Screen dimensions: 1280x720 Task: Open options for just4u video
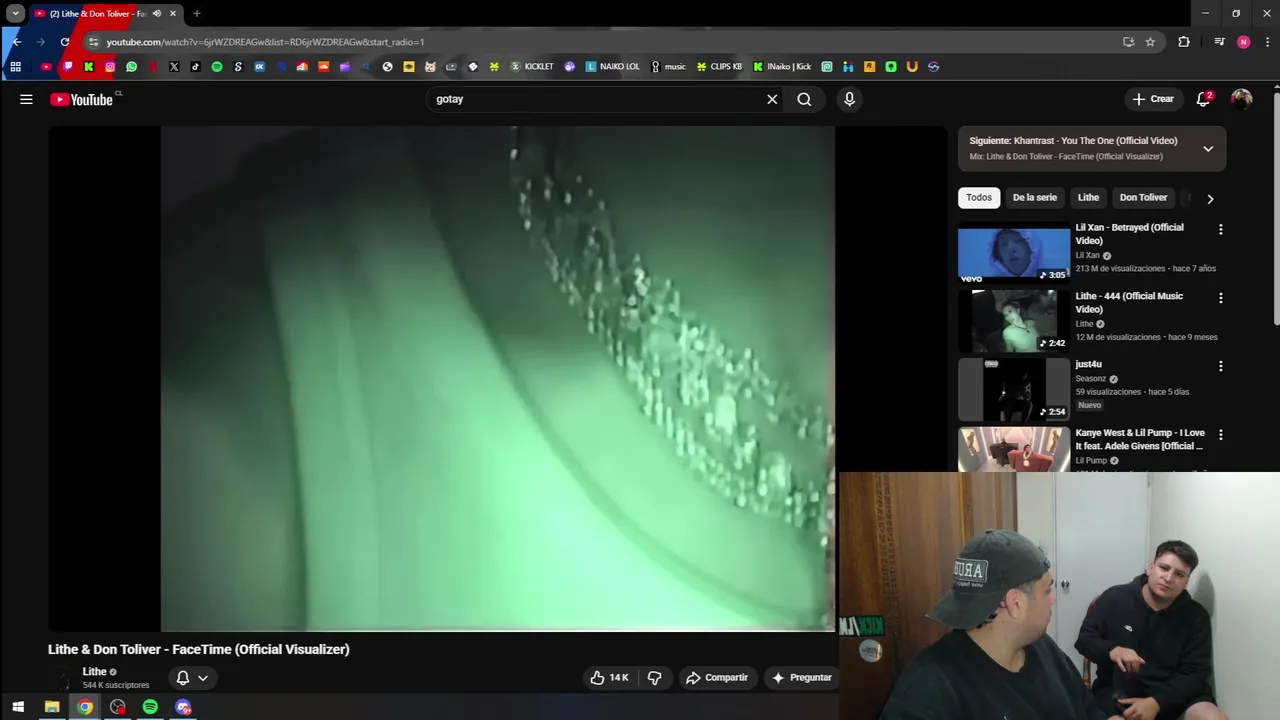click(1220, 367)
